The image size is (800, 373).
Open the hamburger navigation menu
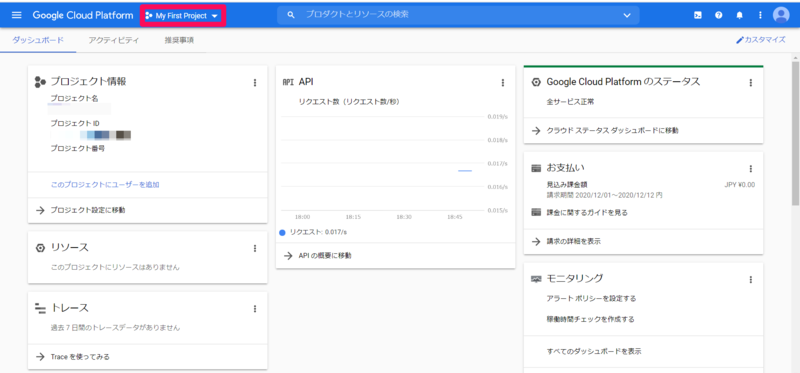16,15
